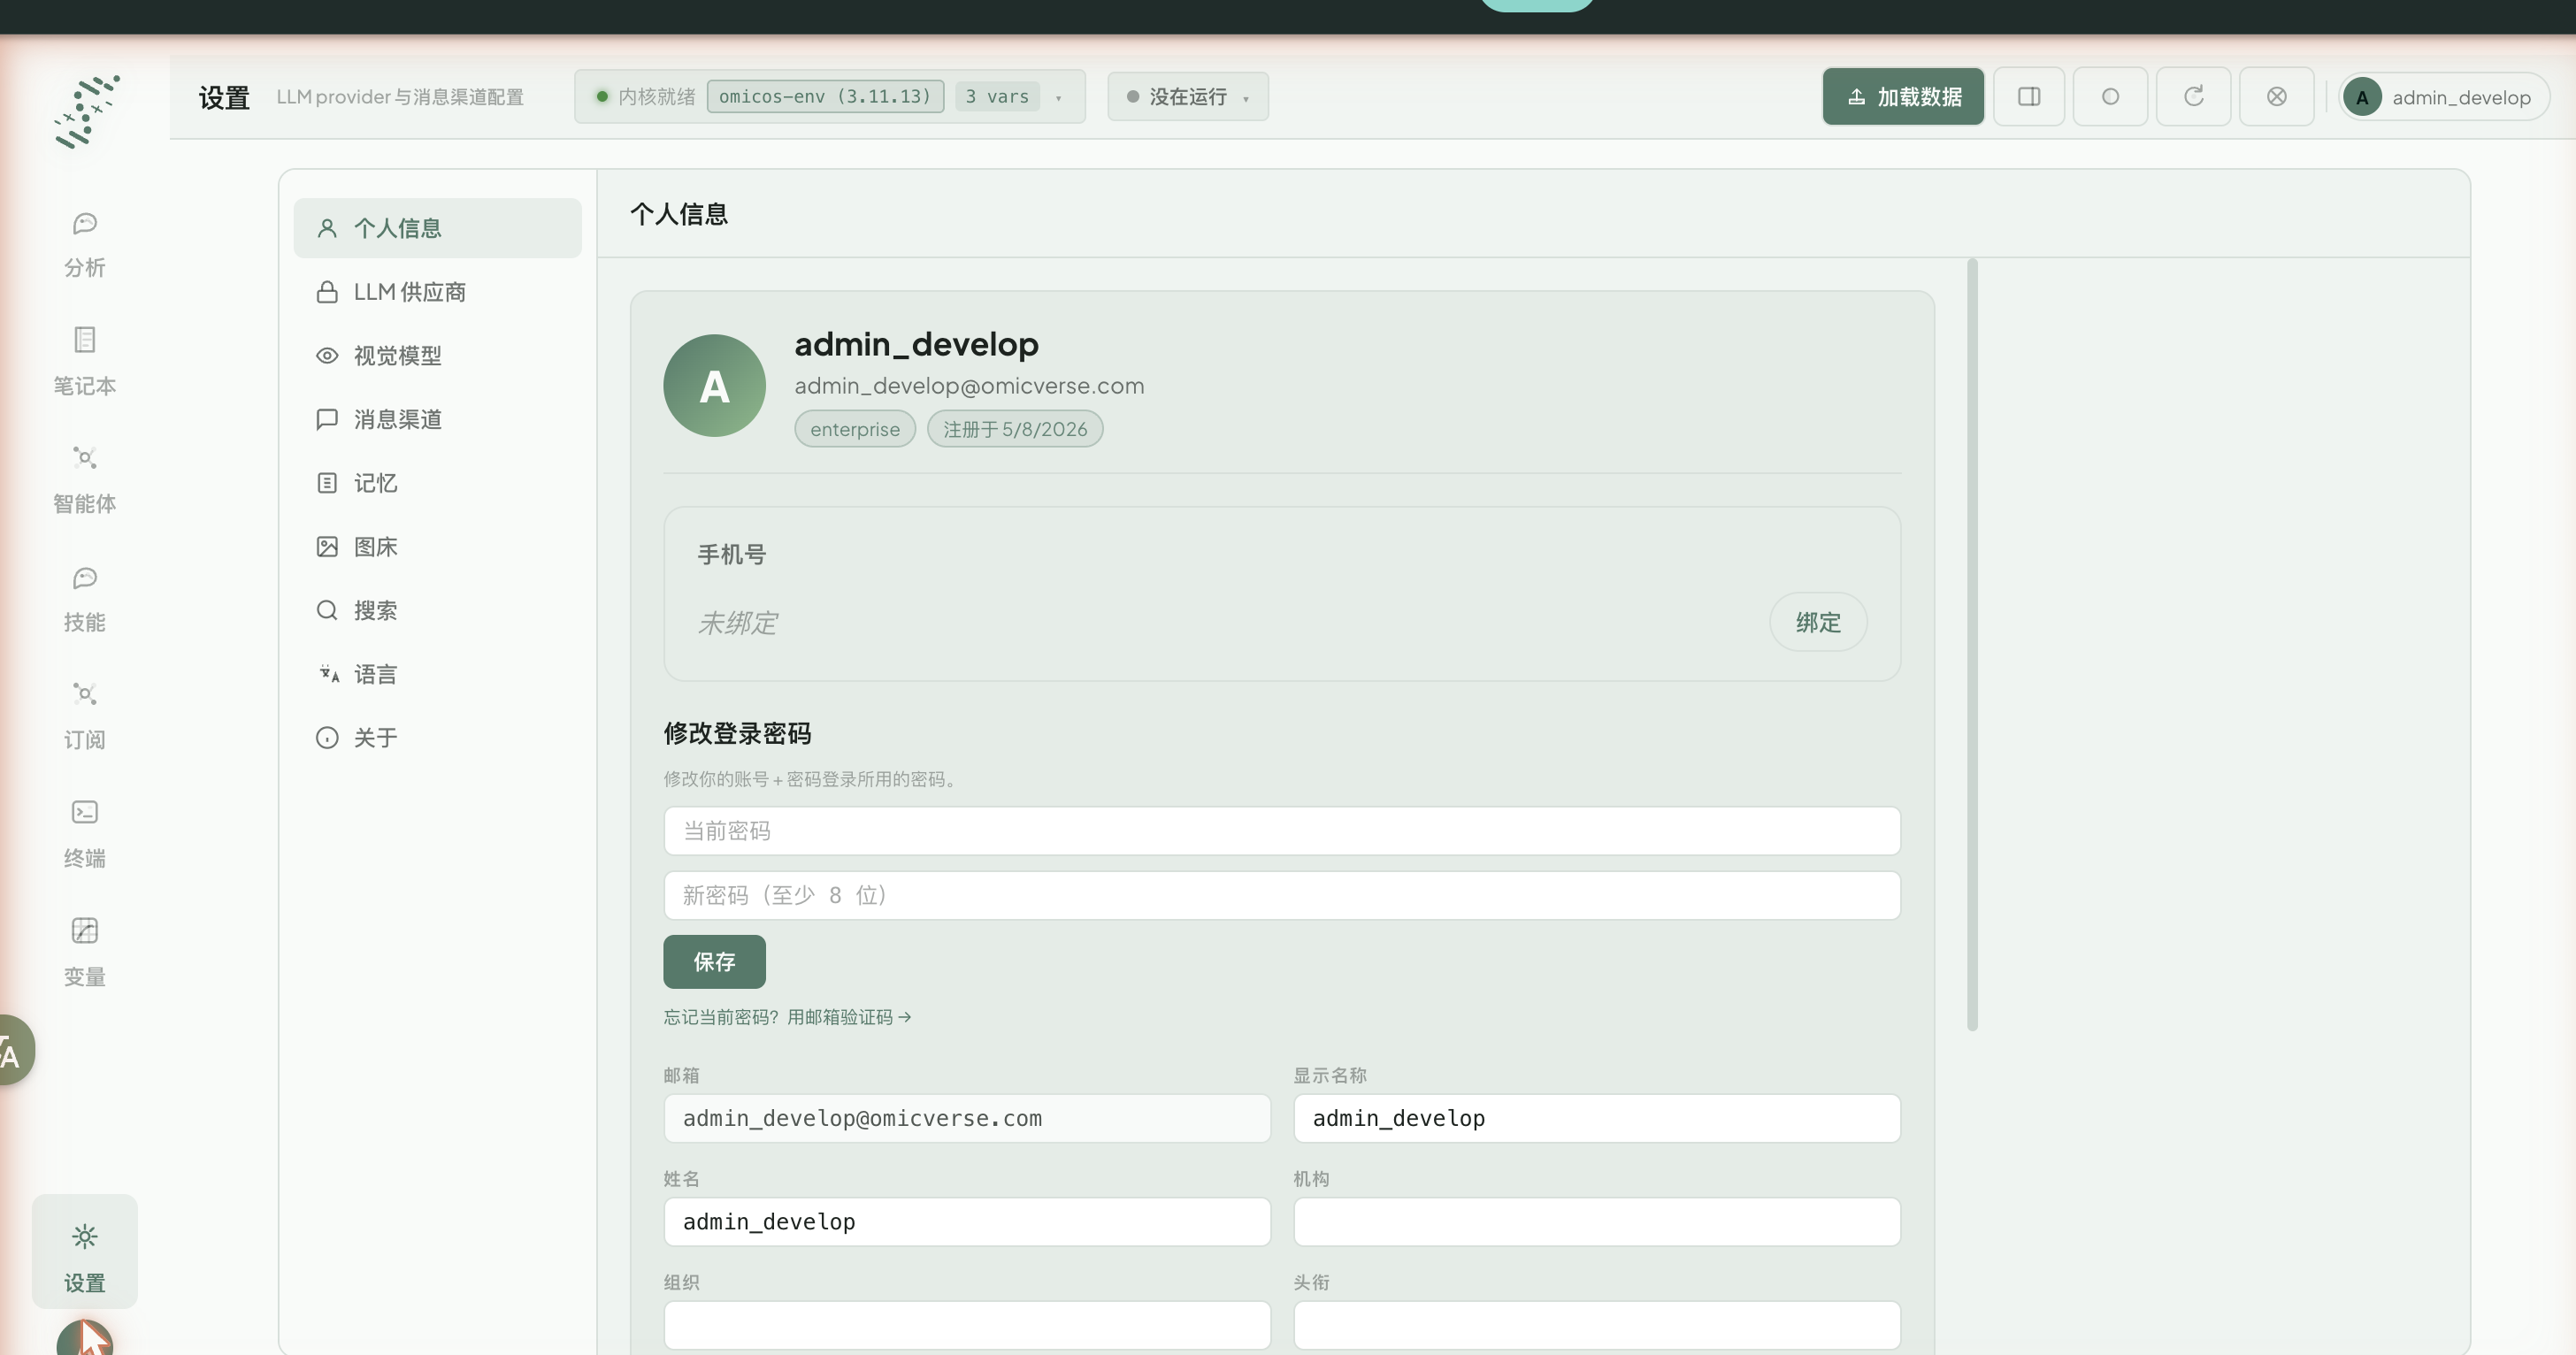Click the 姓名 input field
2576x1355 pixels.
[x=967, y=1222]
